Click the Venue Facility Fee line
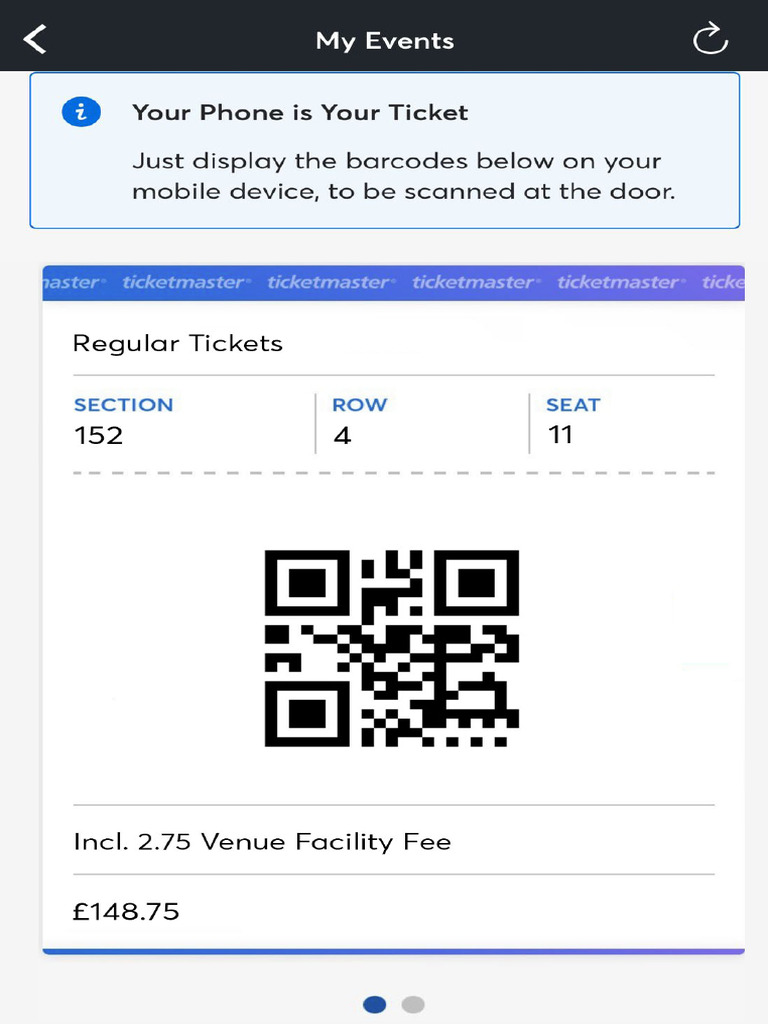768x1024 pixels. coord(262,842)
